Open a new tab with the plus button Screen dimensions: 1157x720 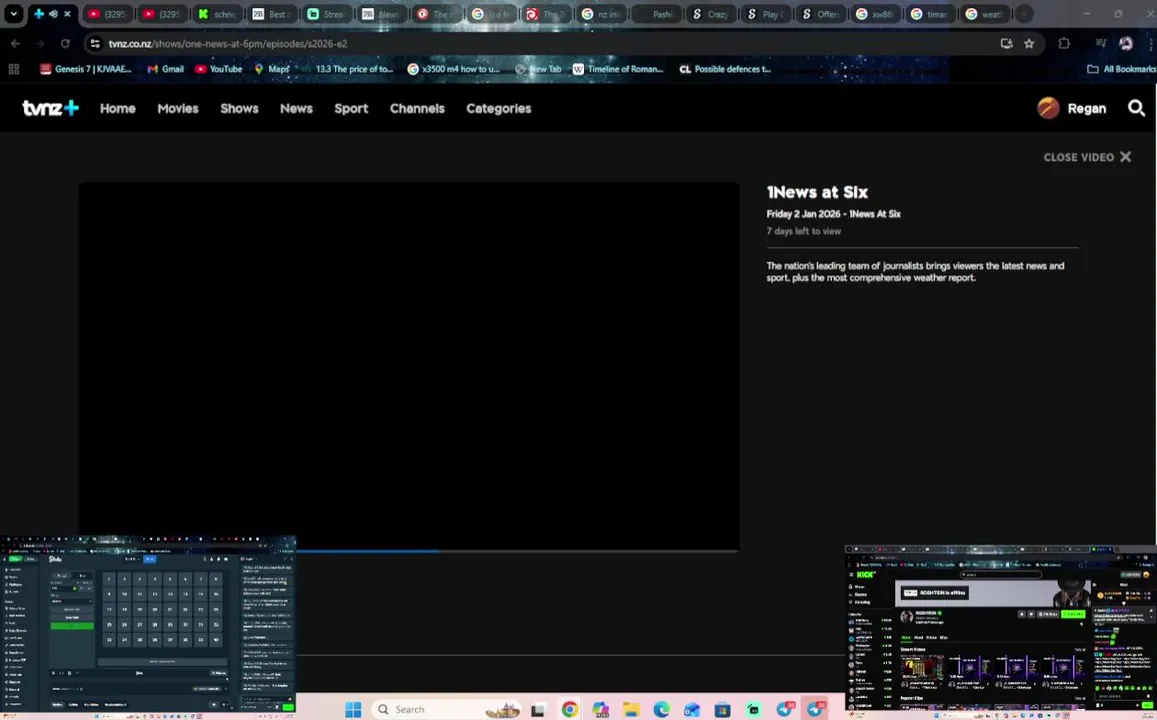(1024, 14)
